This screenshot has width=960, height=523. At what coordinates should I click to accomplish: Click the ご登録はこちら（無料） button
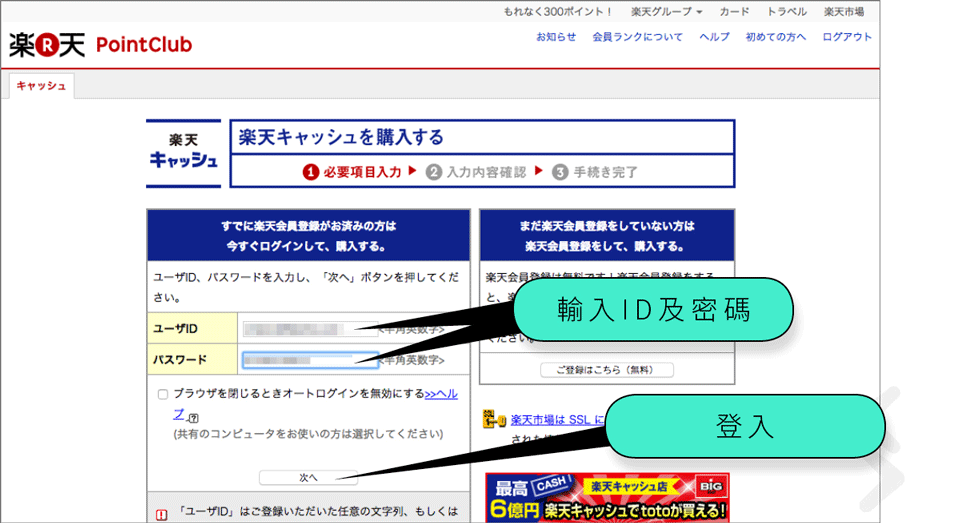[x=607, y=370]
